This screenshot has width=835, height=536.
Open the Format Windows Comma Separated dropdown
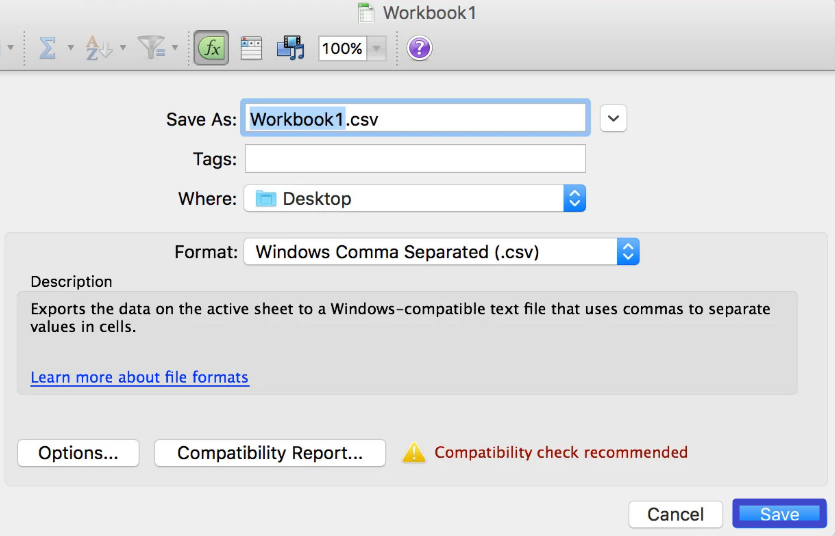[x=441, y=251]
